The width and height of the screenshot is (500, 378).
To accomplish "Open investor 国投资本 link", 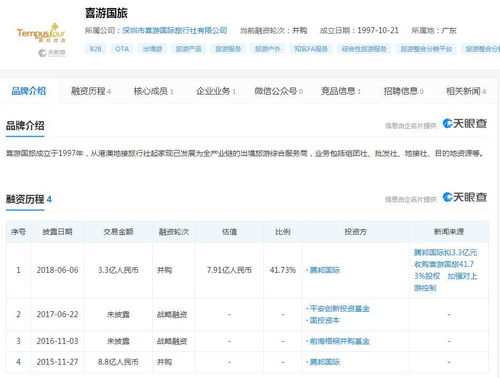I will (325, 320).
